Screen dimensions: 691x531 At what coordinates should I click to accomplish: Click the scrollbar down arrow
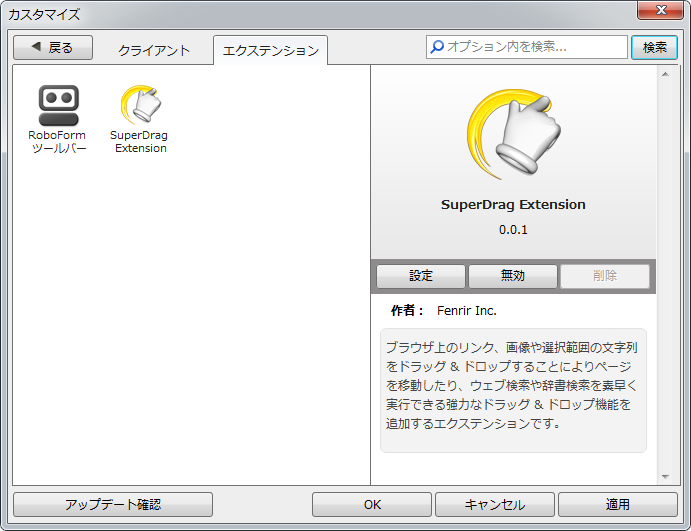(665, 477)
